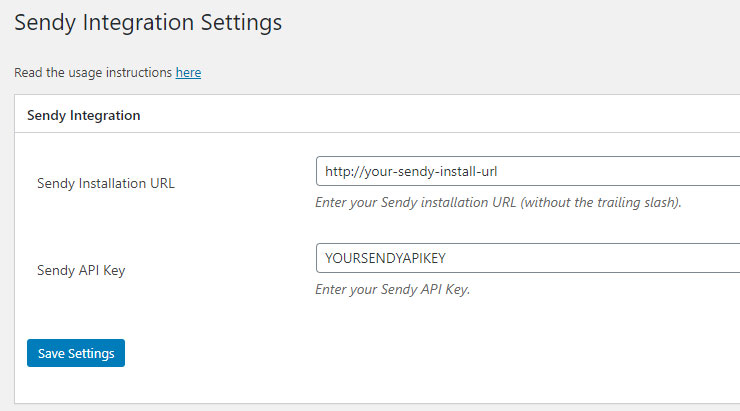Focus the Sendy Installation URL input field
The width and height of the screenshot is (740, 411).
coord(528,171)
